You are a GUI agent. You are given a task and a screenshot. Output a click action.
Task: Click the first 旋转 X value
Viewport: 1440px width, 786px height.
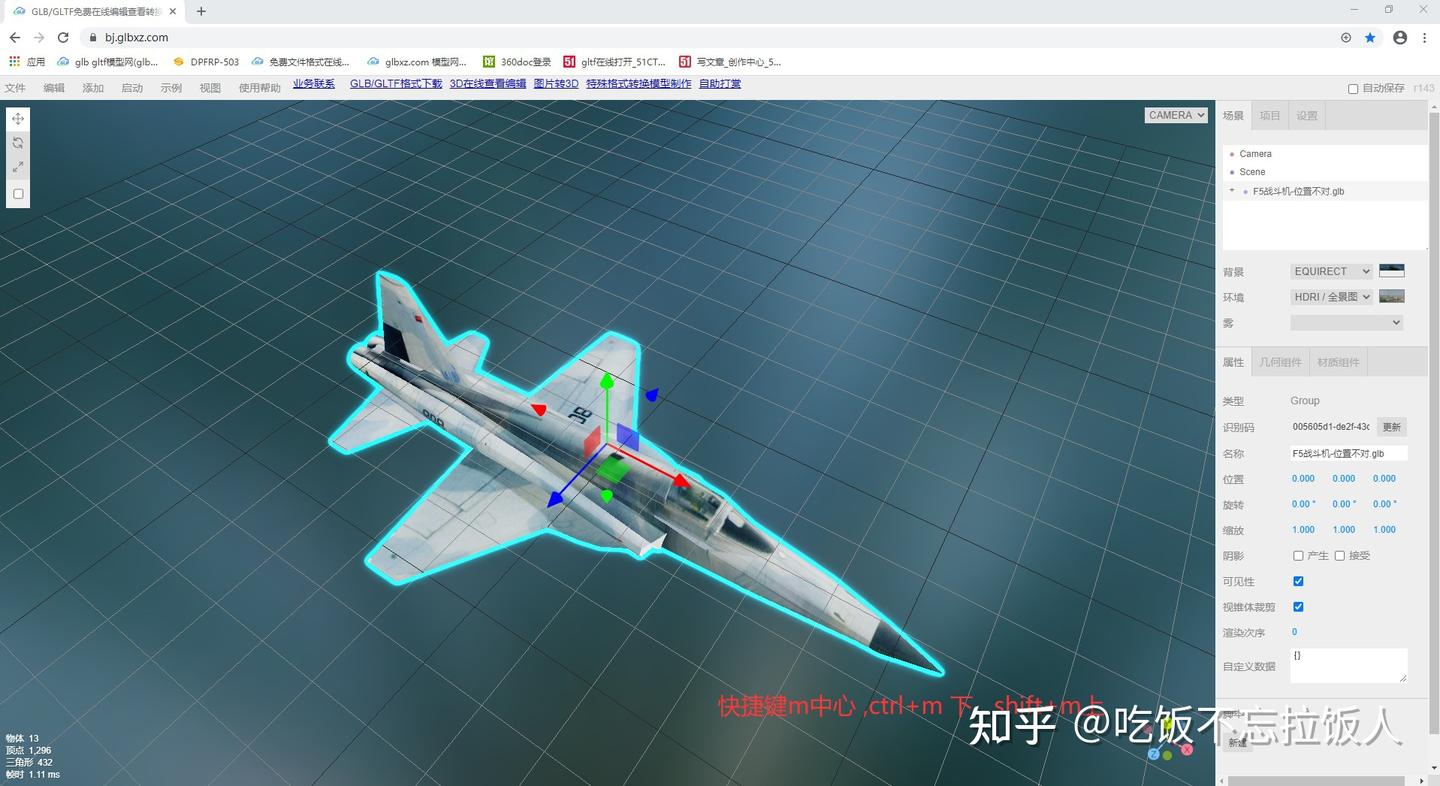(1304, 504)
